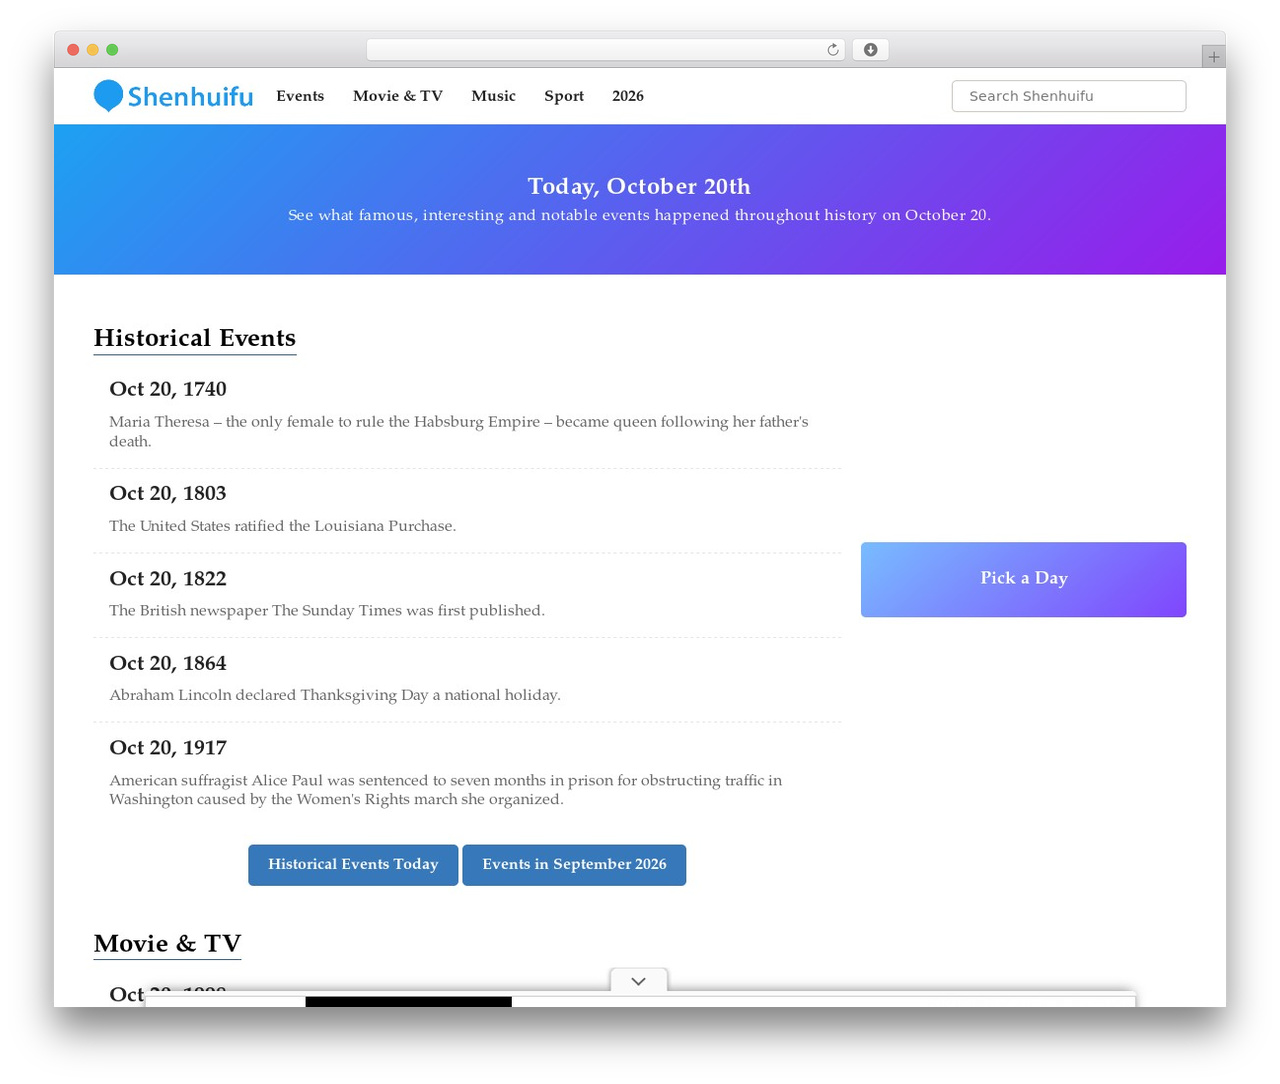Click the Pick a Day button
1280x1084 pixels.
click(x=1023, y=579)
